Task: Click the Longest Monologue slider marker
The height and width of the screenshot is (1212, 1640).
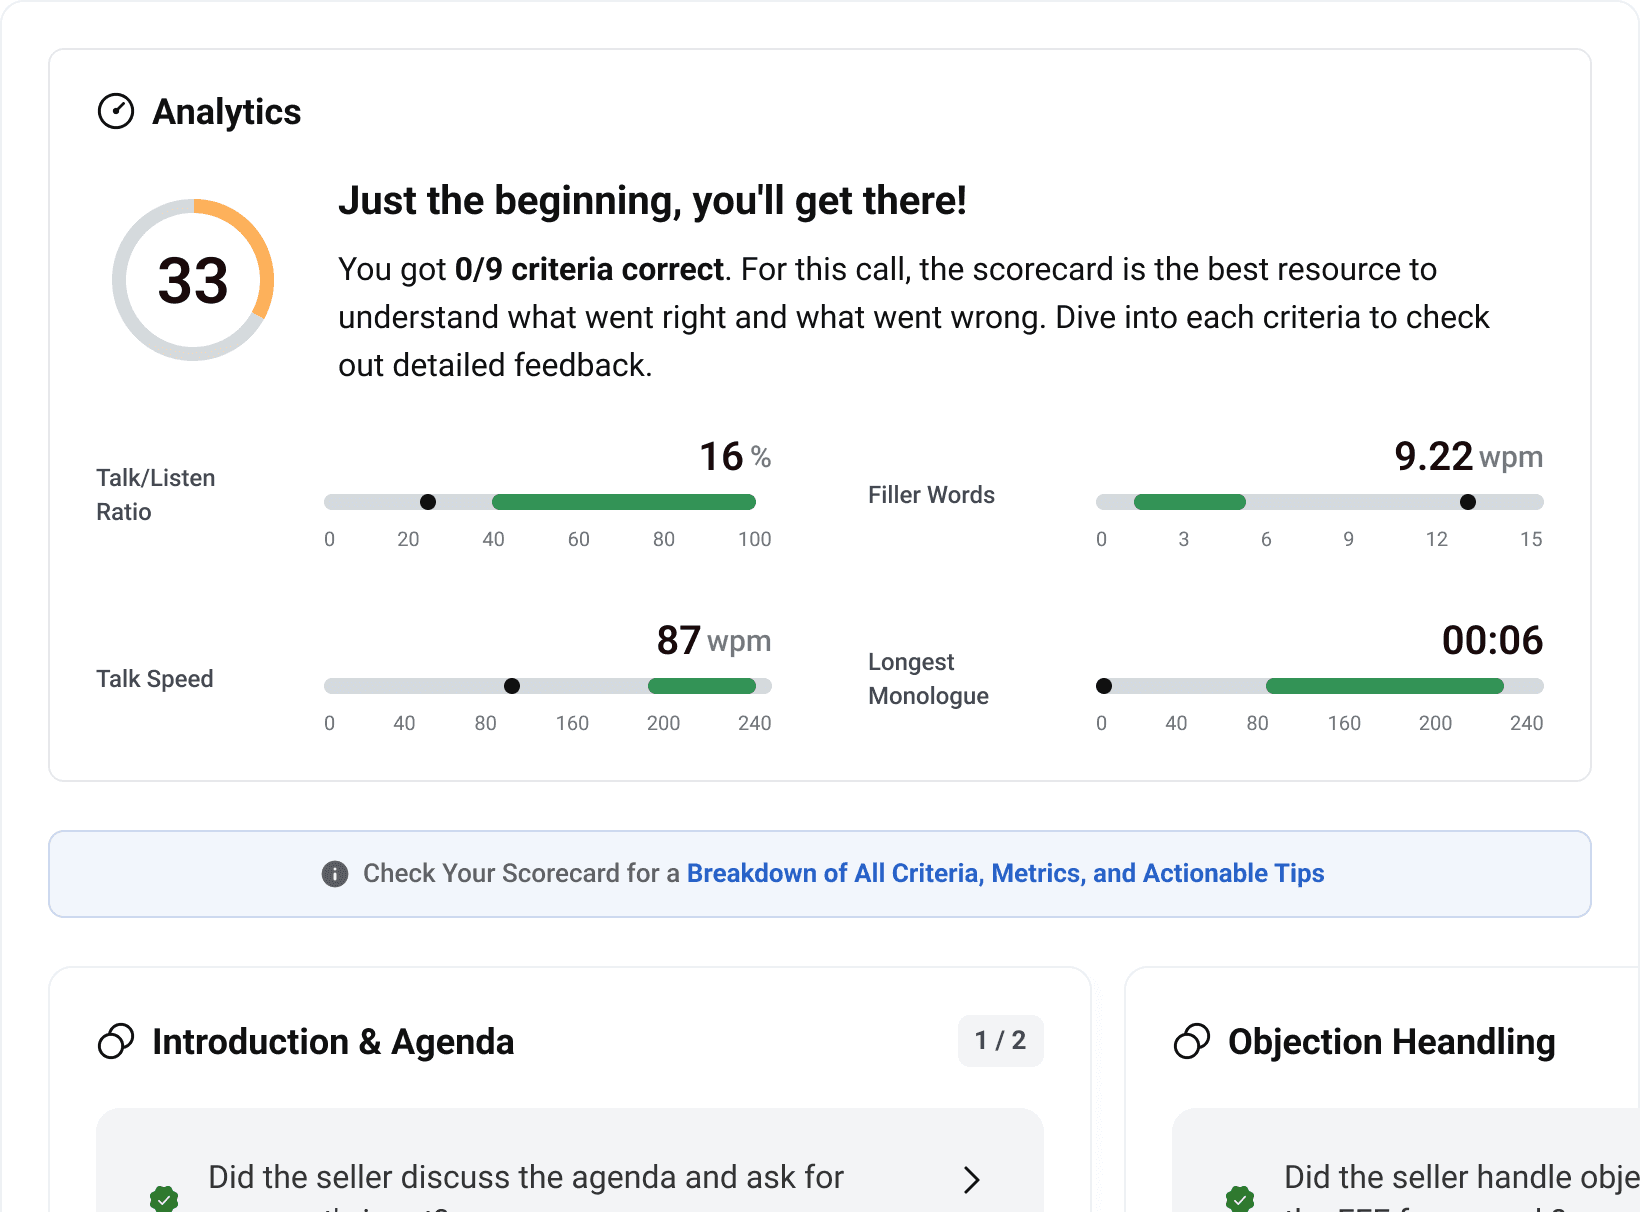Action: click(x=1104, y=686)
